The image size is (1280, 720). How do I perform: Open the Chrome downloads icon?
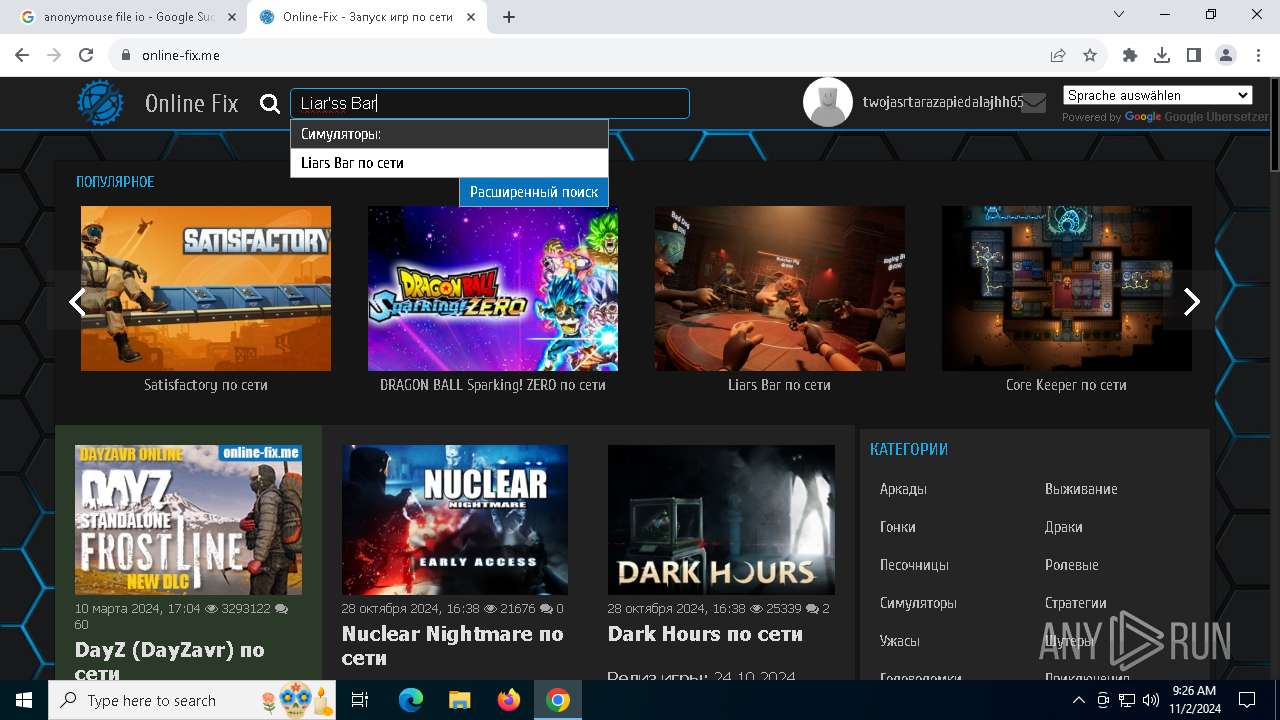(x=1162, y=56)
